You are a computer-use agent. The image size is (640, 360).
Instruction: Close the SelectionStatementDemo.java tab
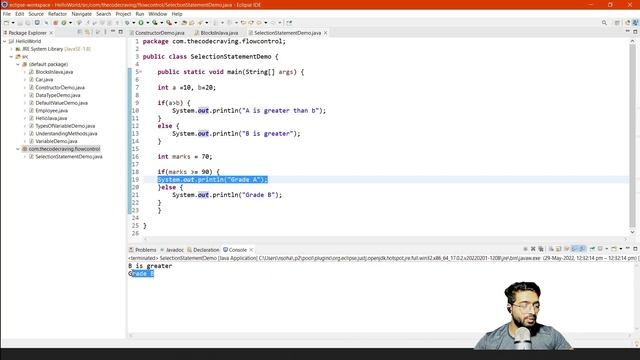click(x=325, y=33)
